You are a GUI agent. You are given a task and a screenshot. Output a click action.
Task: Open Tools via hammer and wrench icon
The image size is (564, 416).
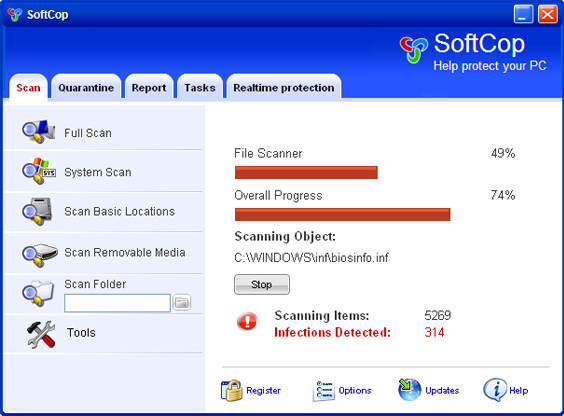tap(41, 334)
